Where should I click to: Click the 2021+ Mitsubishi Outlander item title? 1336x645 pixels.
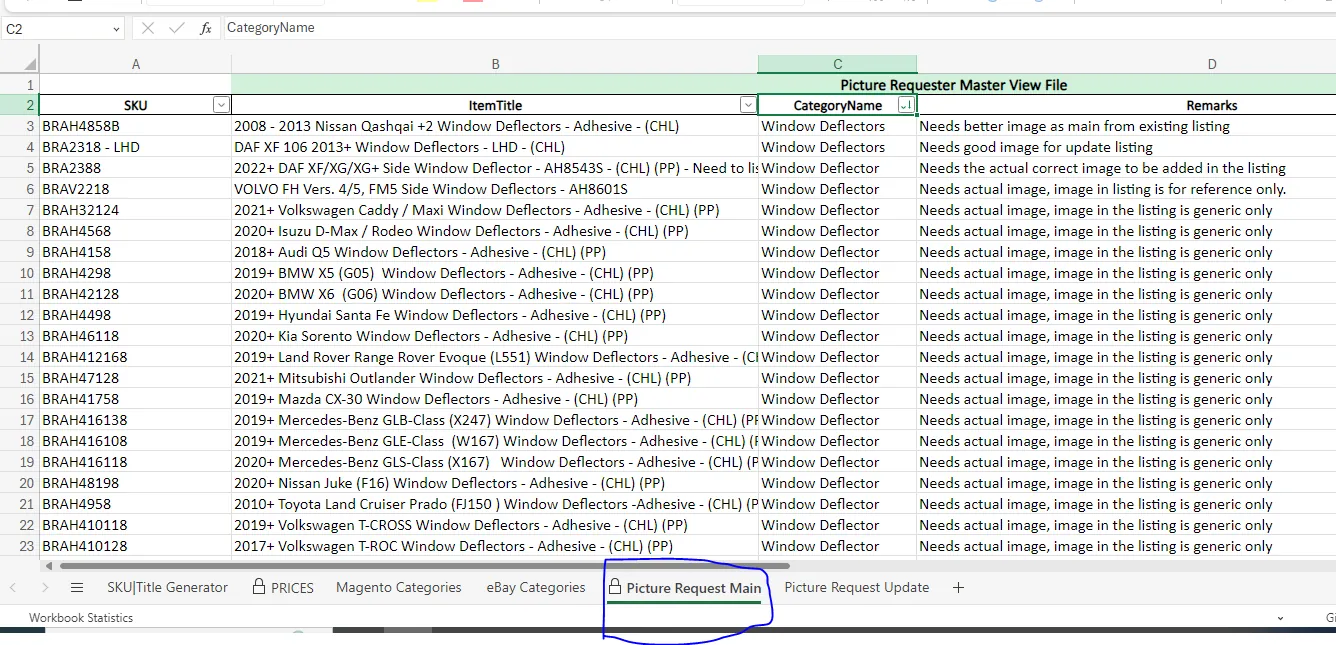pyautogui.click(x=462, y=378)
